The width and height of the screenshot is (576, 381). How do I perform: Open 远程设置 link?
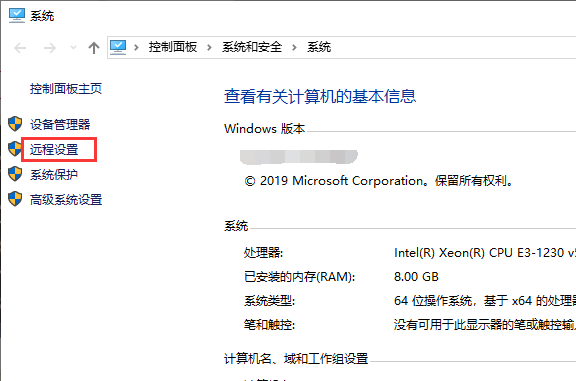(54, 150)
